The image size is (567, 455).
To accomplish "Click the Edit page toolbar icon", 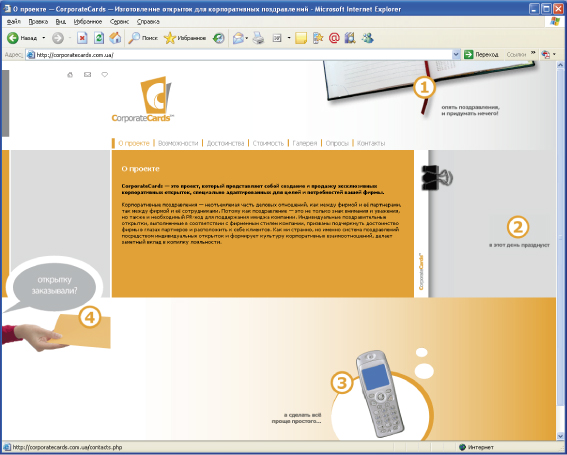I will point(277,38).
